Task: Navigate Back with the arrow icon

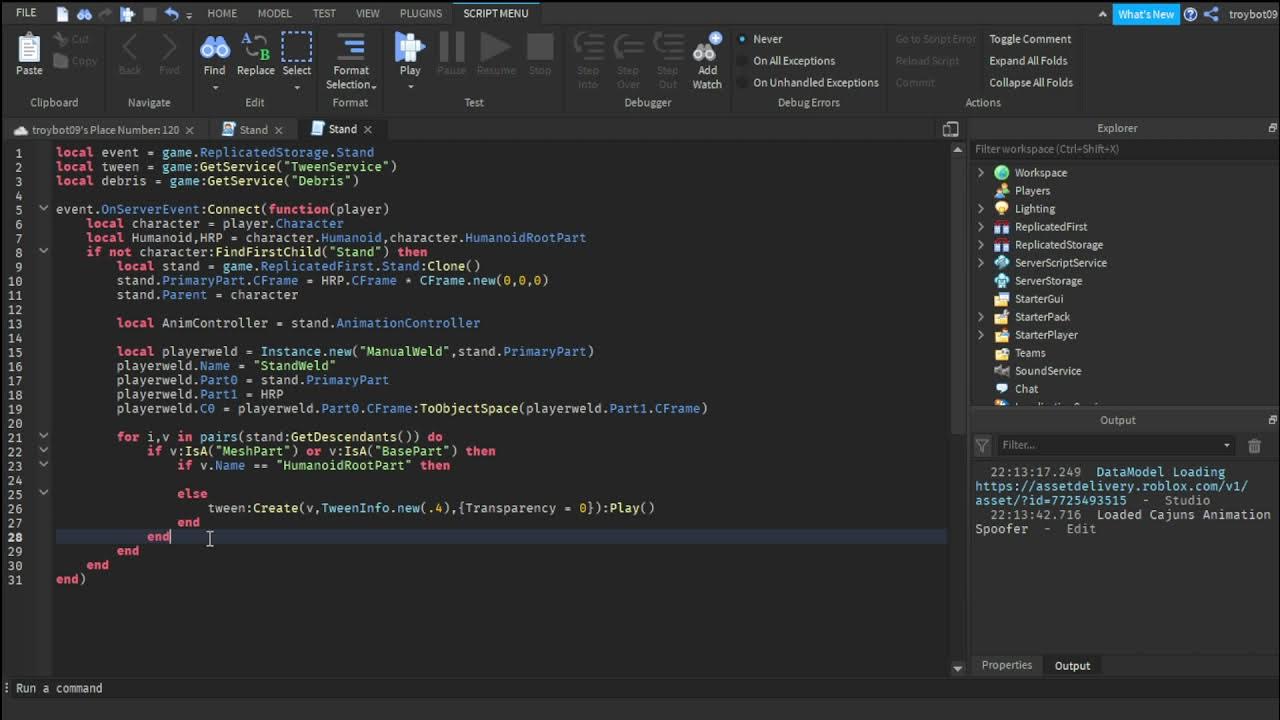Action: 129,47
